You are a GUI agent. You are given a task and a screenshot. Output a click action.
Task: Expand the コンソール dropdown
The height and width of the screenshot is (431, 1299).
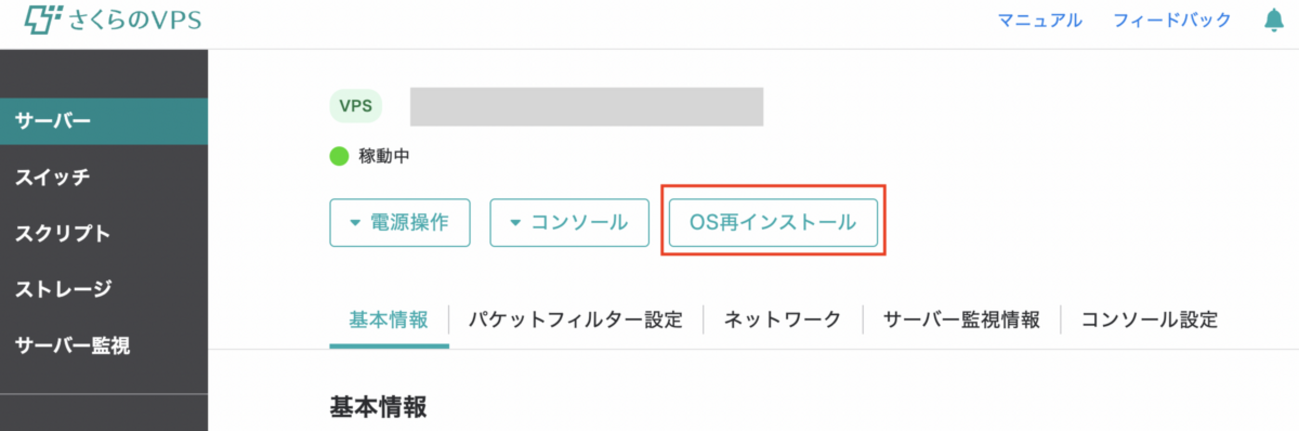[569, 223]
